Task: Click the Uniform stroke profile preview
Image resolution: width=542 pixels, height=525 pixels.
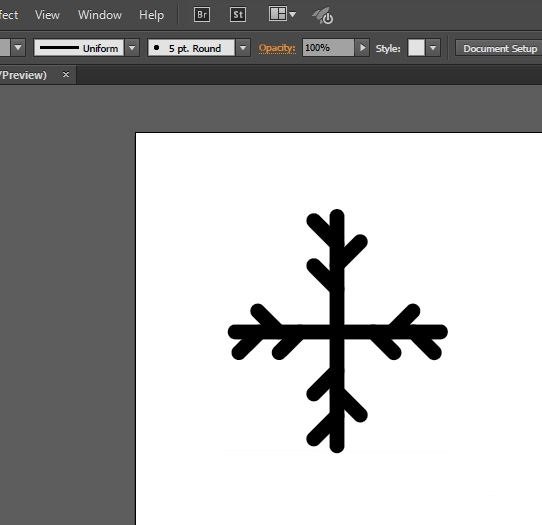Action: (79, 48)
